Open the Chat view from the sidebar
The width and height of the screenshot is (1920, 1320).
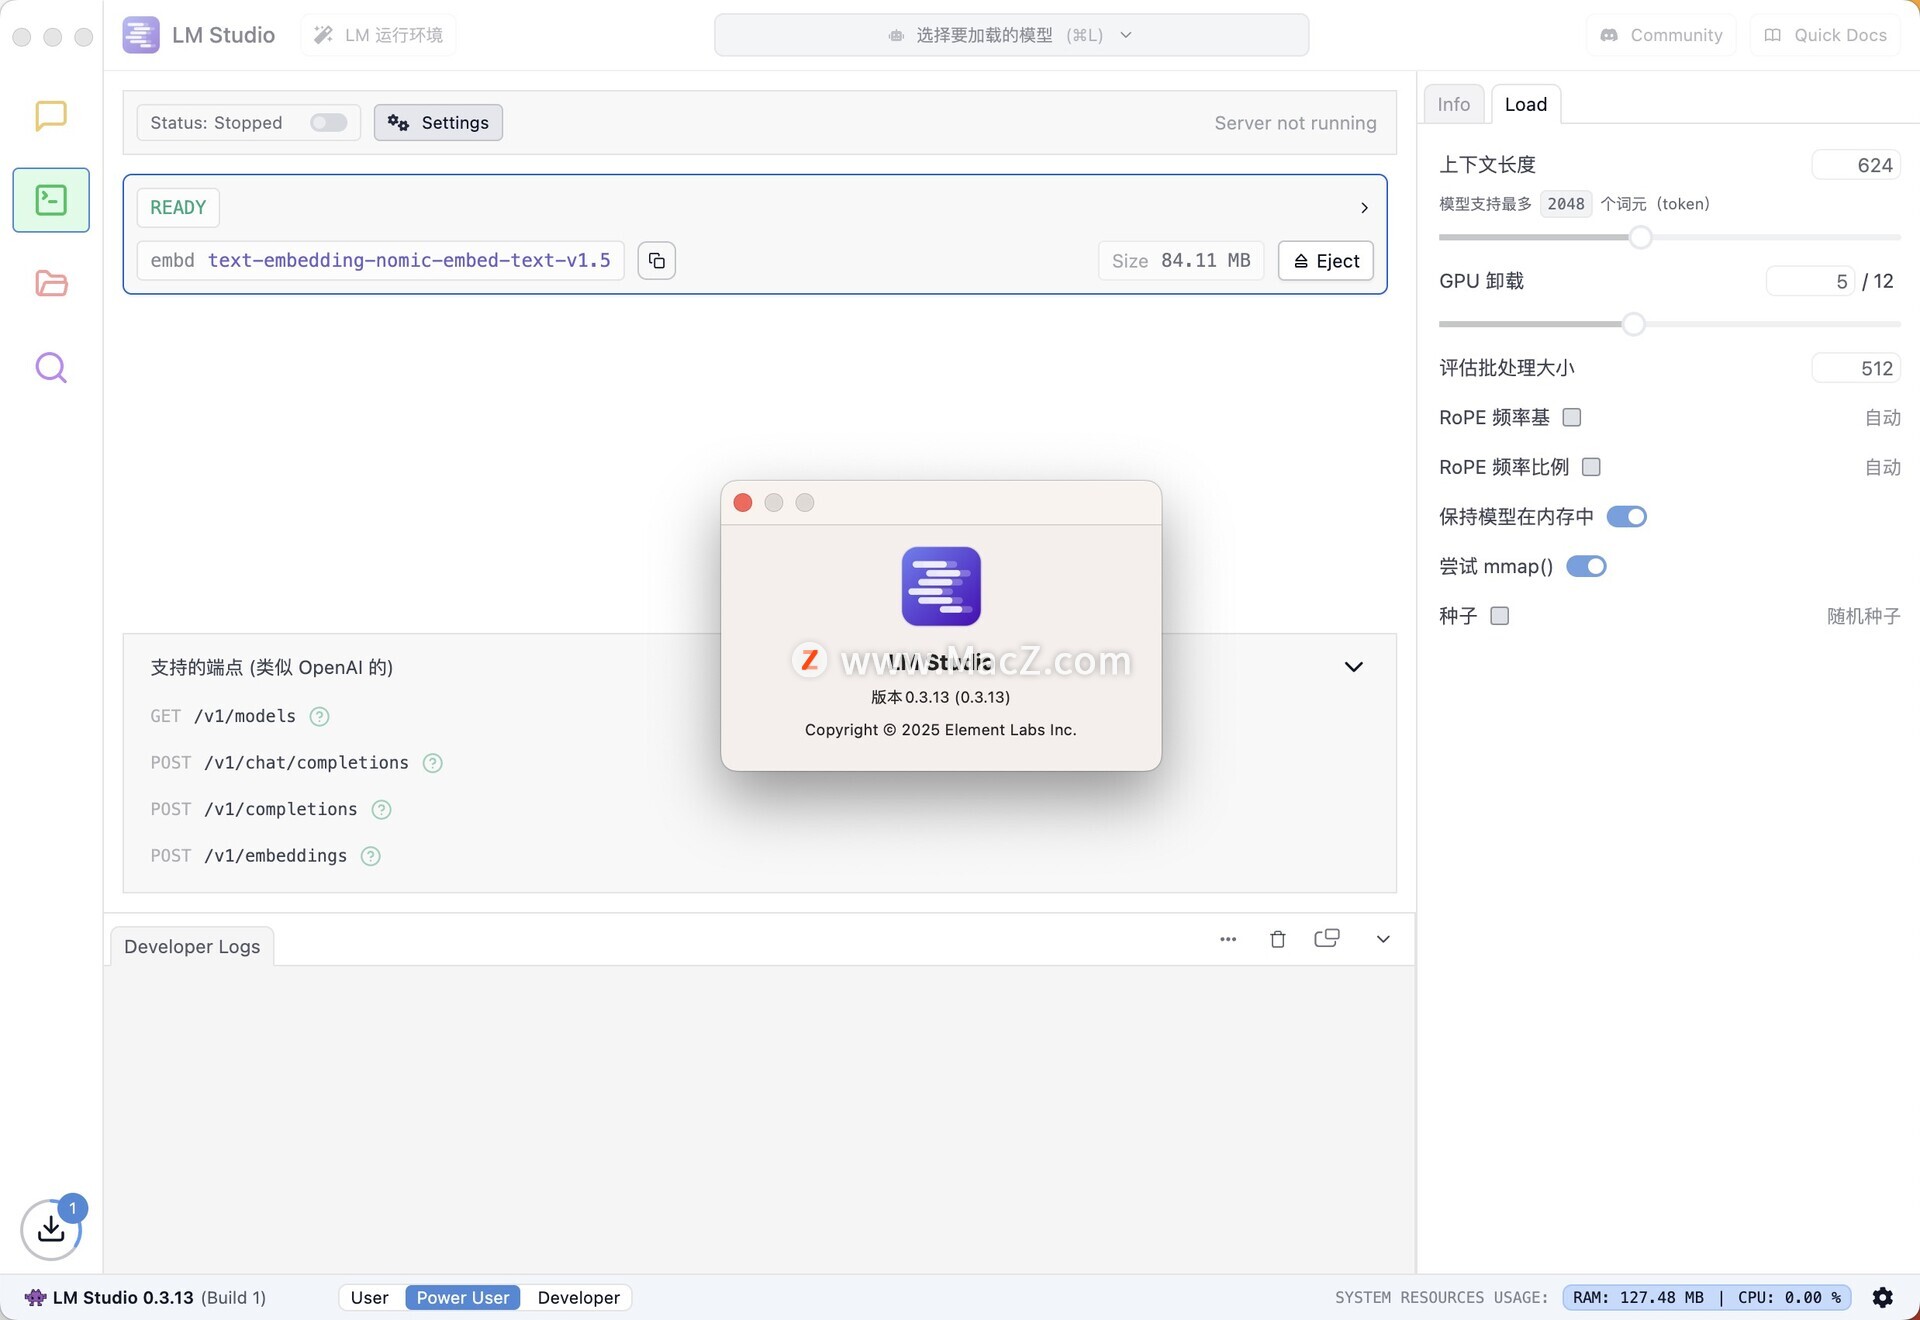pyautogui.click(x=51, y=116)
